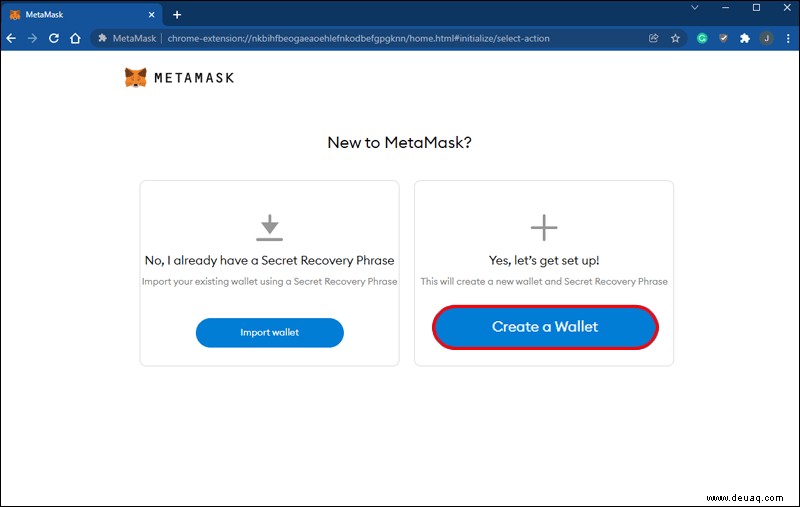Bookmark this page with the star icon
Screen dimensions: 800x507
(x=676, y=38)
